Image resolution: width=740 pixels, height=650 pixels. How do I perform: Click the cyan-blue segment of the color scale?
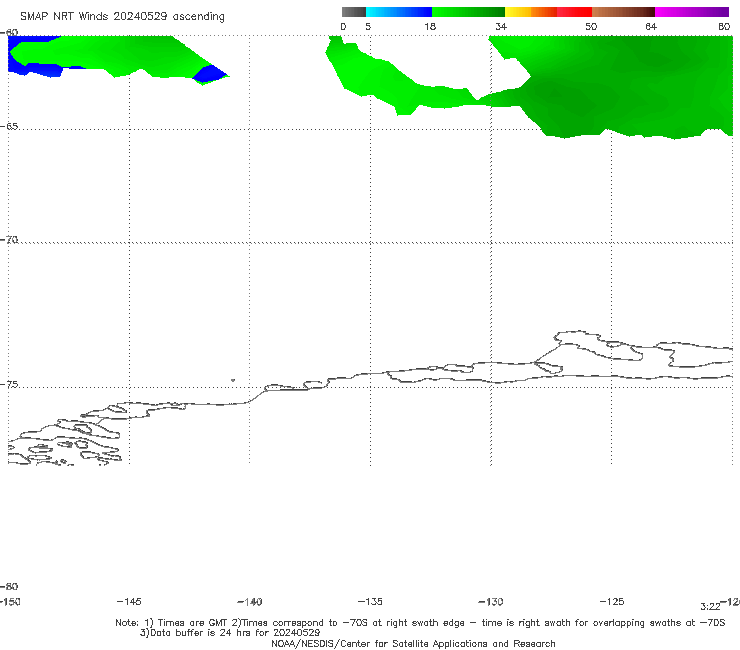tap(399, 12)
